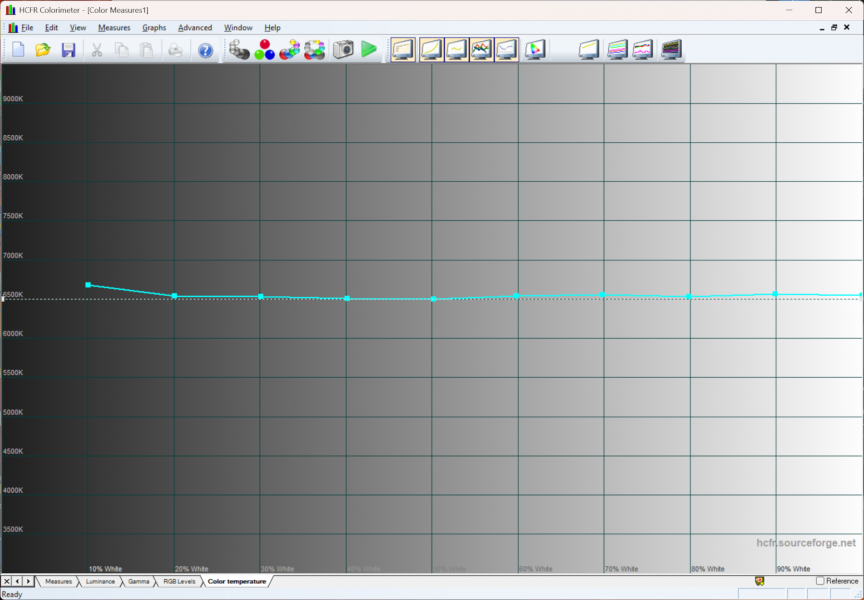Measure primary colors with the RGB balls icon
This screenshot has height=600, width=864.
[x=265, y=50]
